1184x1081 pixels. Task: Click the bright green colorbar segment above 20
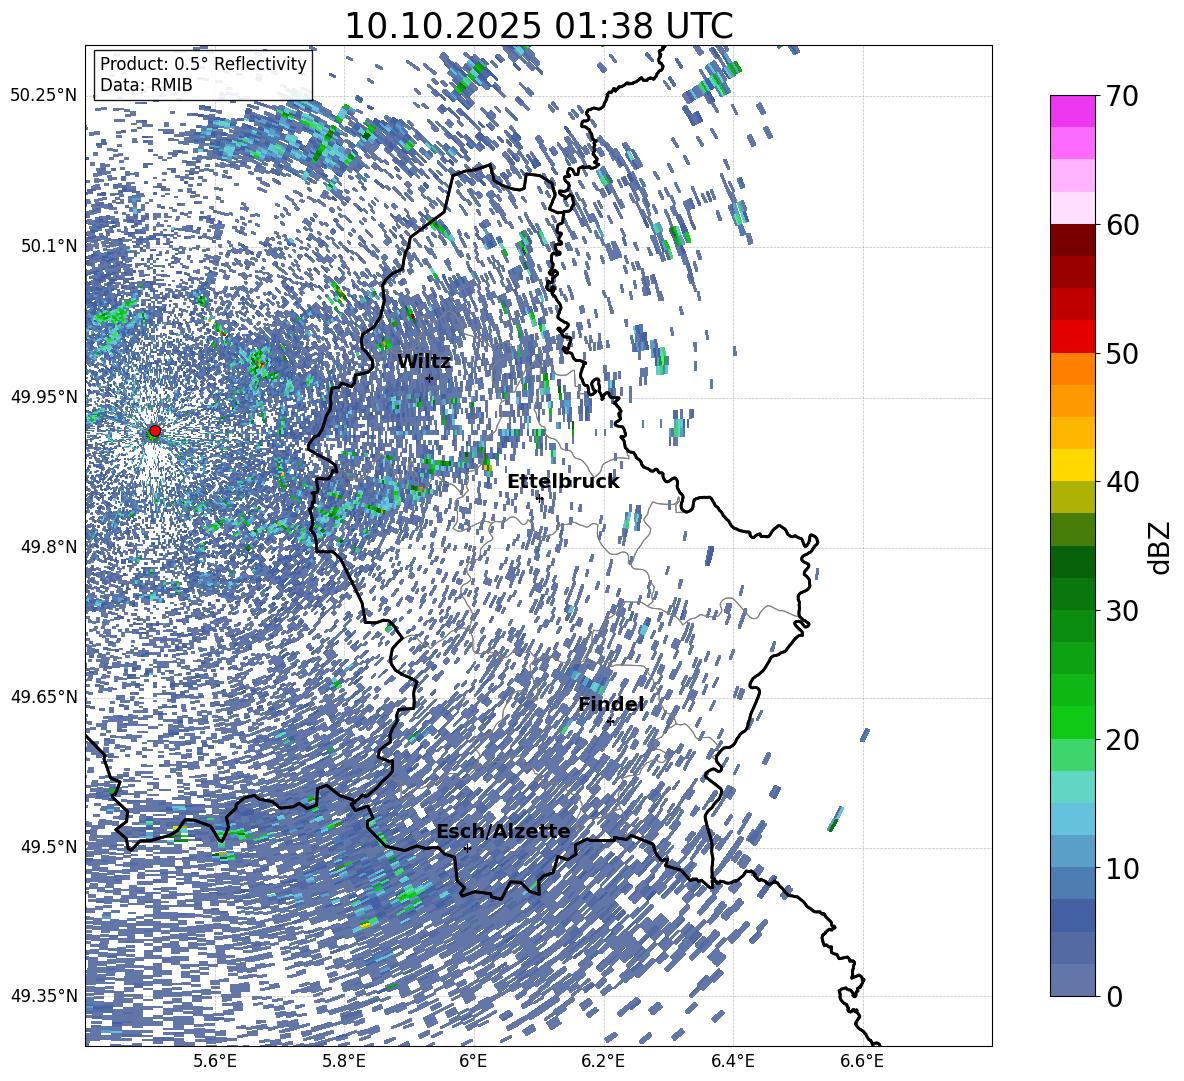(1072, 722)
